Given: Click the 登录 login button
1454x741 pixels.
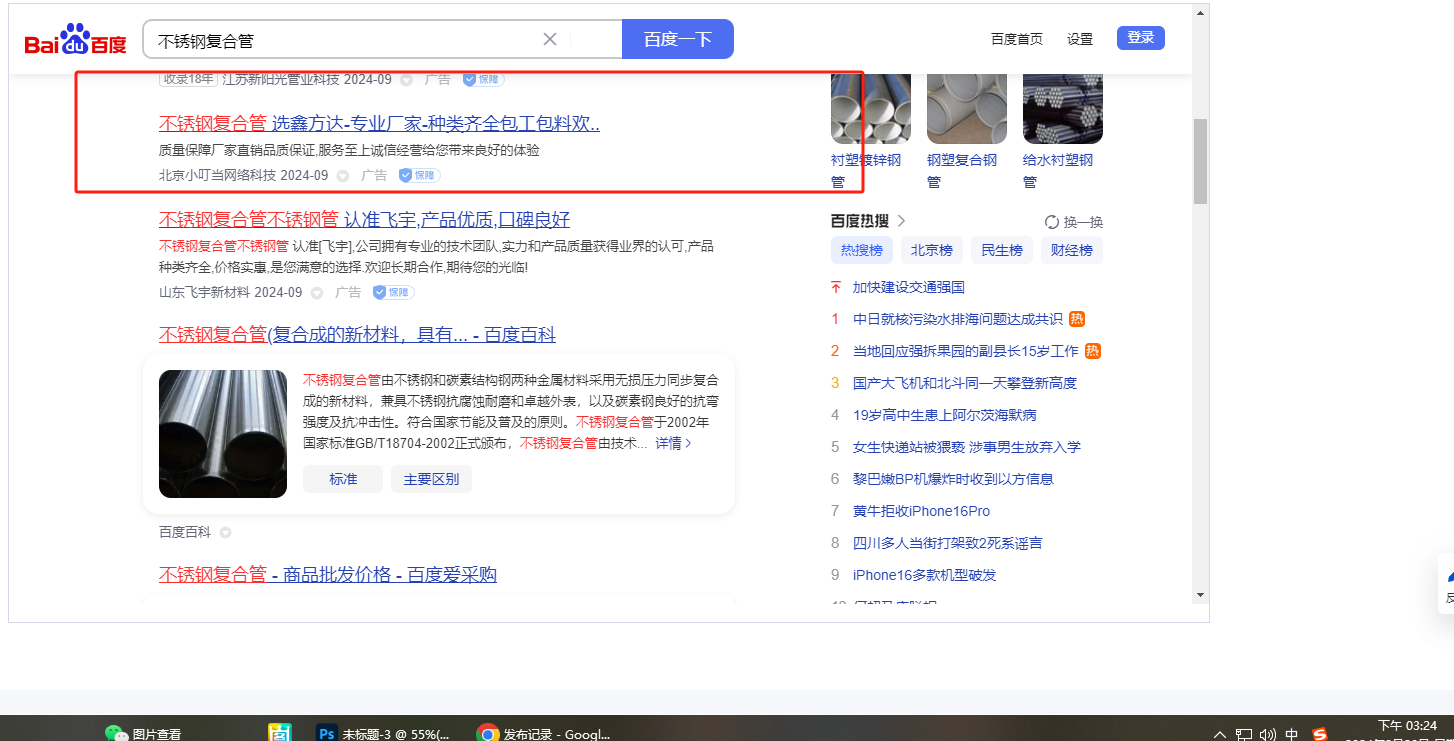Looking at the screenshot, I should pos(1140,38).
